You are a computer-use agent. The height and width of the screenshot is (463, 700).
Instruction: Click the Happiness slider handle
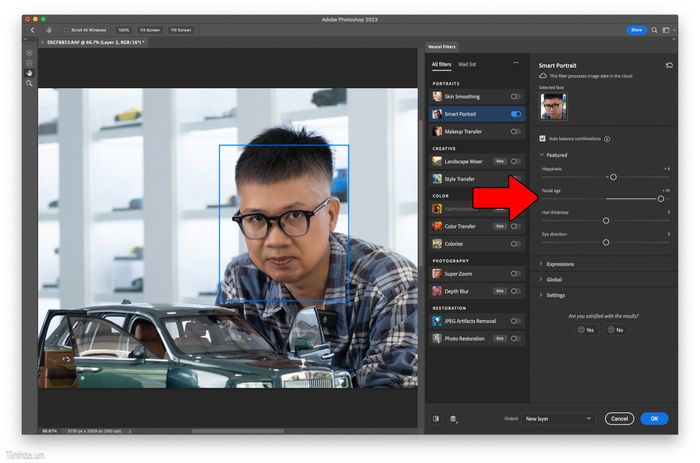point(613,177)
